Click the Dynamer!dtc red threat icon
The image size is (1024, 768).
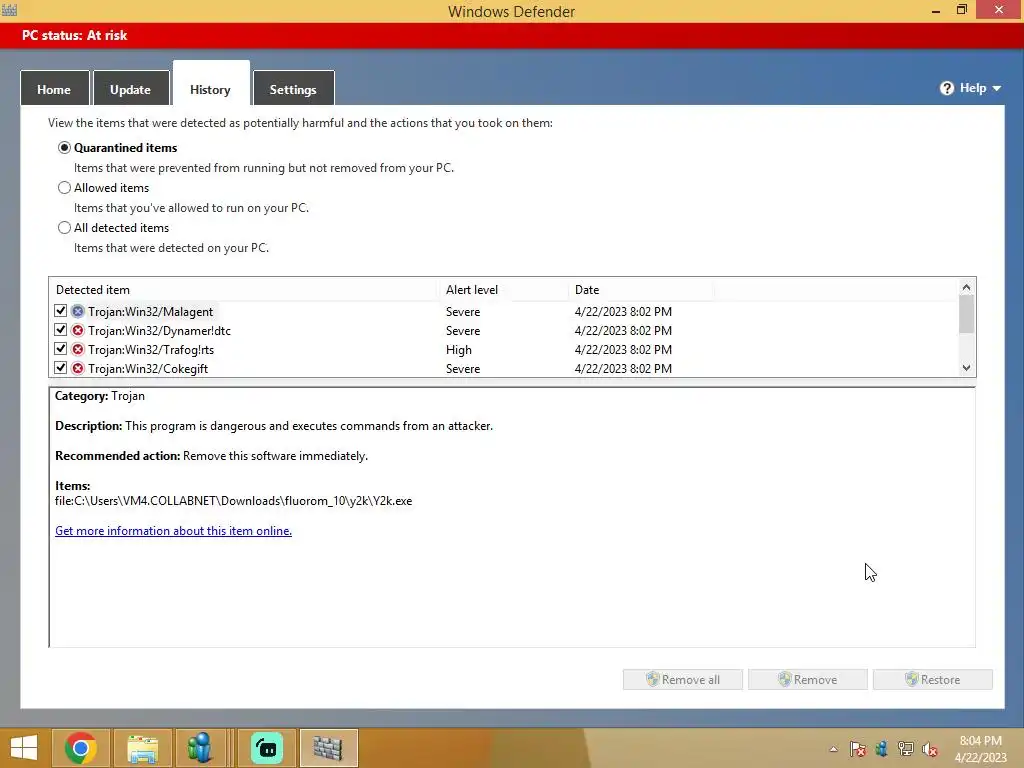tap(78, 330)
